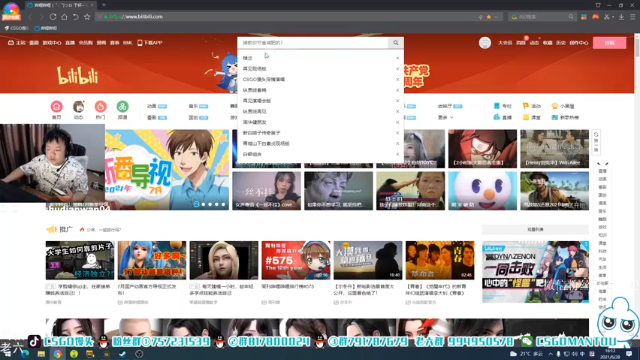Select the CSGO search history suggestion

264,79
